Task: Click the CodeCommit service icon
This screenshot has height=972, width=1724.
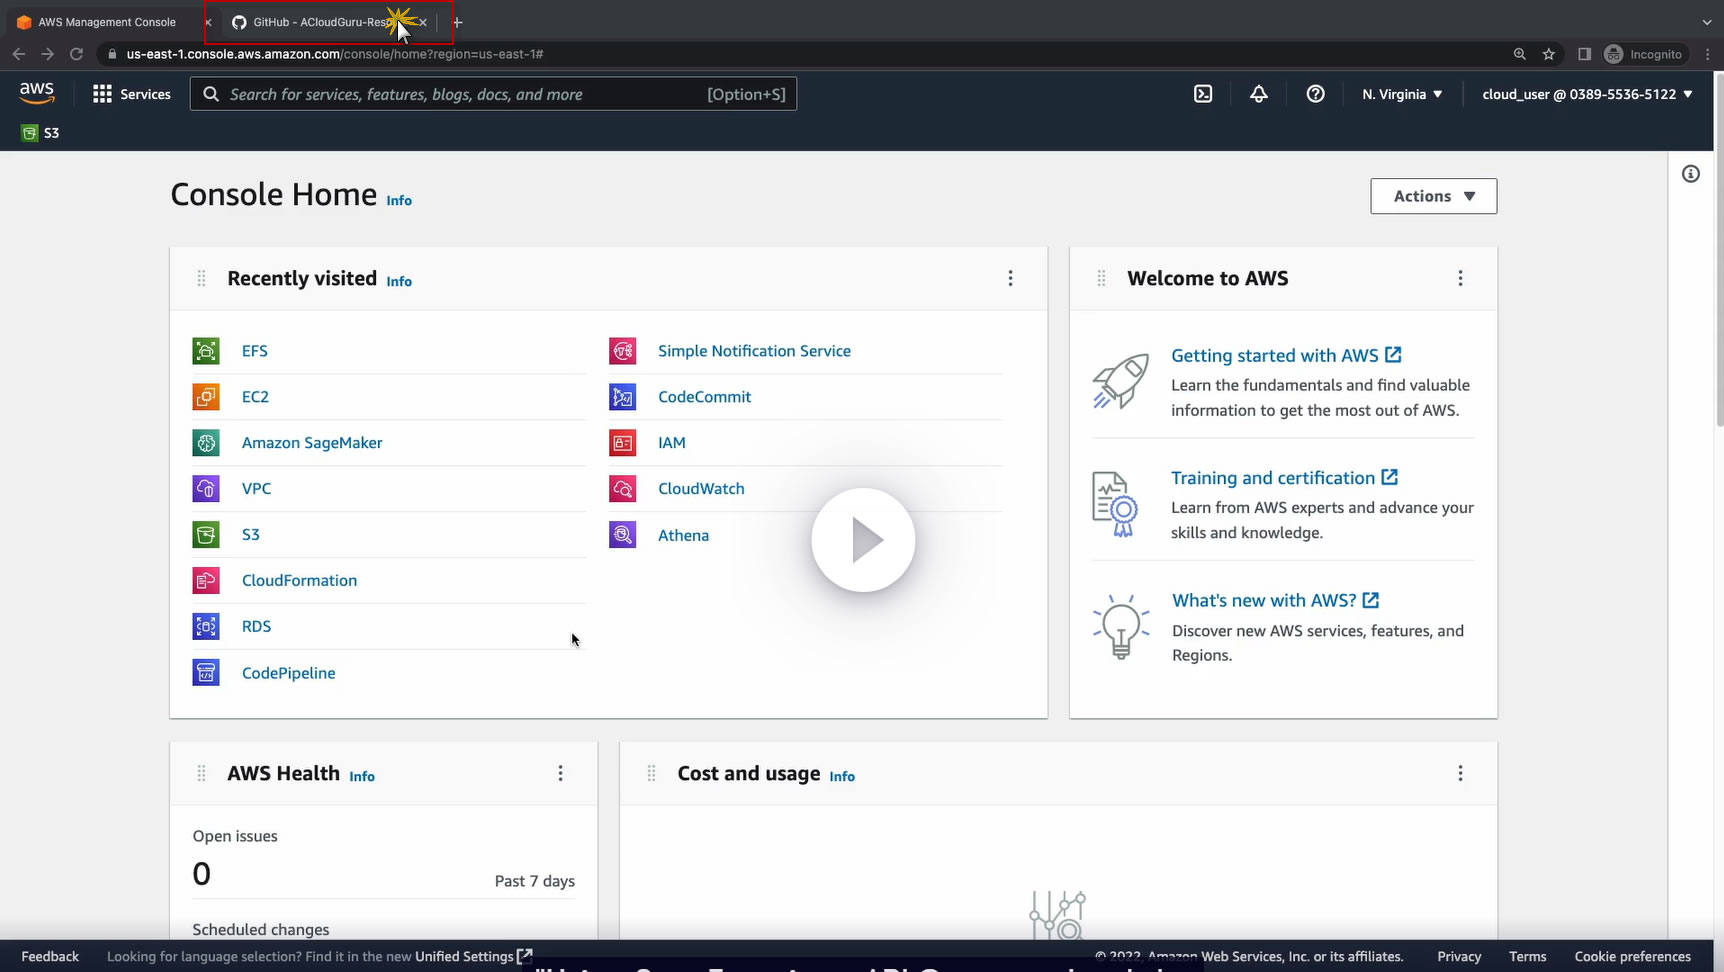Action: pos(622,397)
